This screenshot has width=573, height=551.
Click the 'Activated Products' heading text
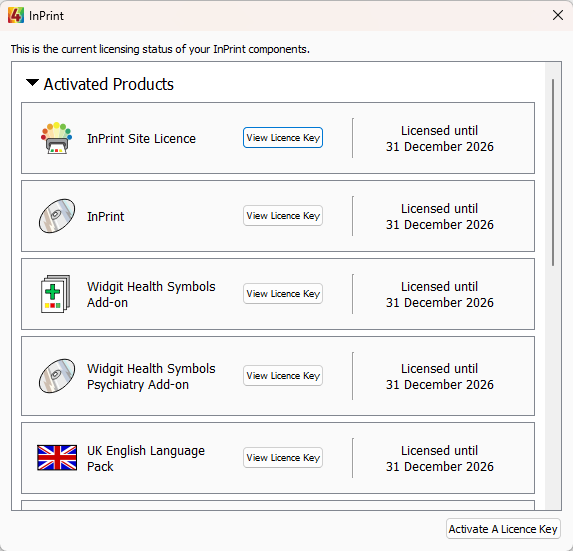pos(109,84)
